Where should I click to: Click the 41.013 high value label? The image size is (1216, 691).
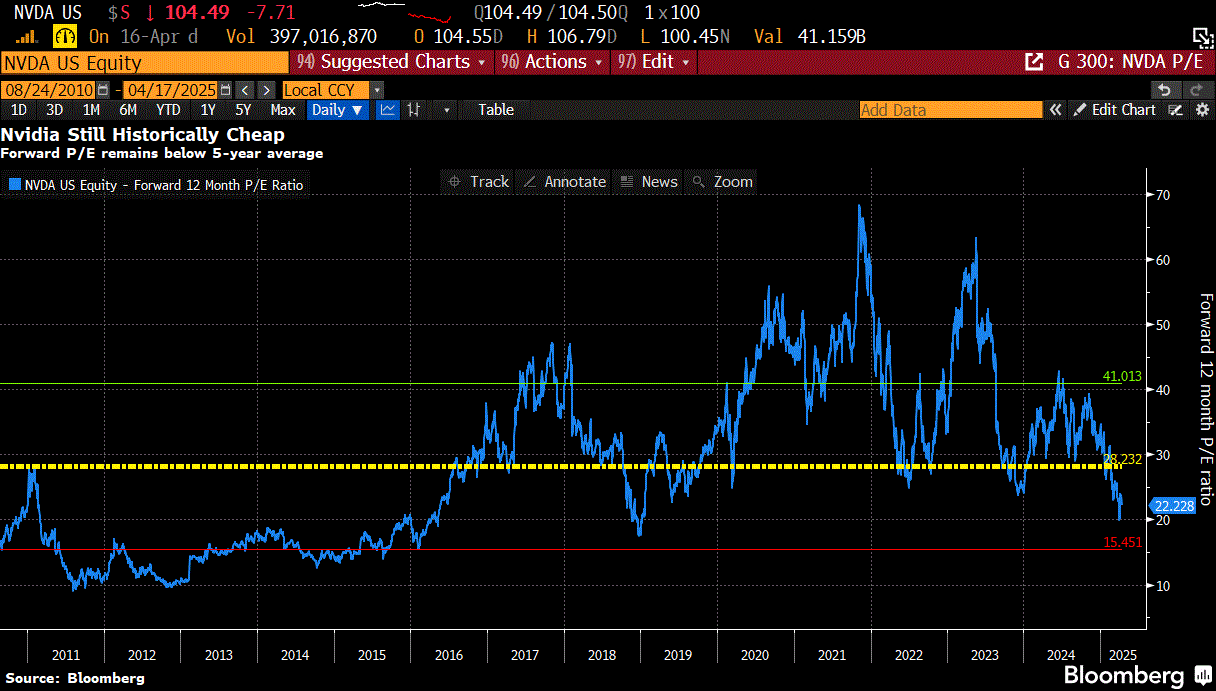tap(1122, 377)
